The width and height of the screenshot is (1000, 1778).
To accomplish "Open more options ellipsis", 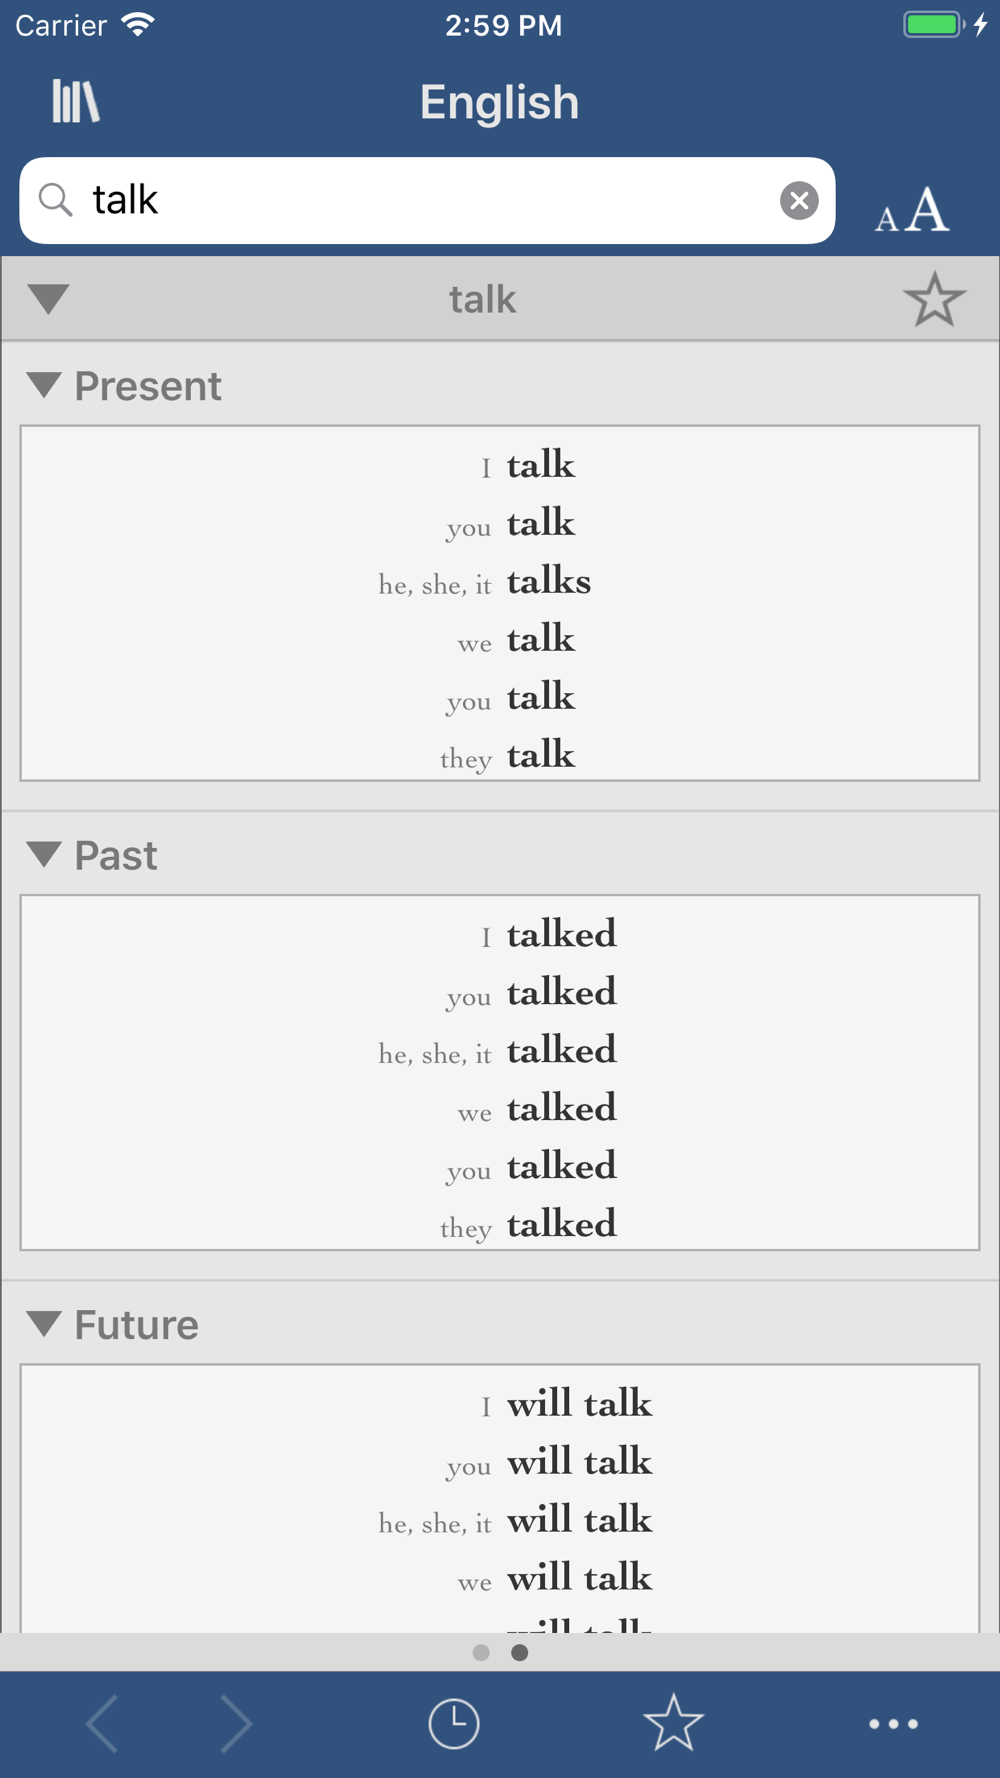I will coord(893,1724).
